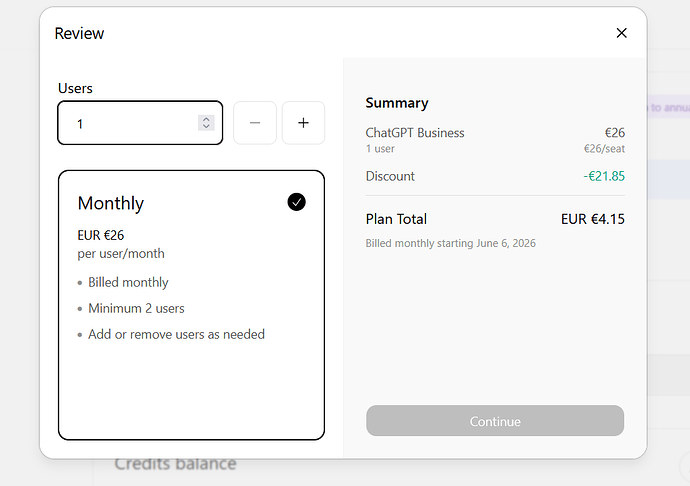Click the down arrow in the Users spinner
The width and height of the screenshot is (690, 486).
click(x=206, y=127)
